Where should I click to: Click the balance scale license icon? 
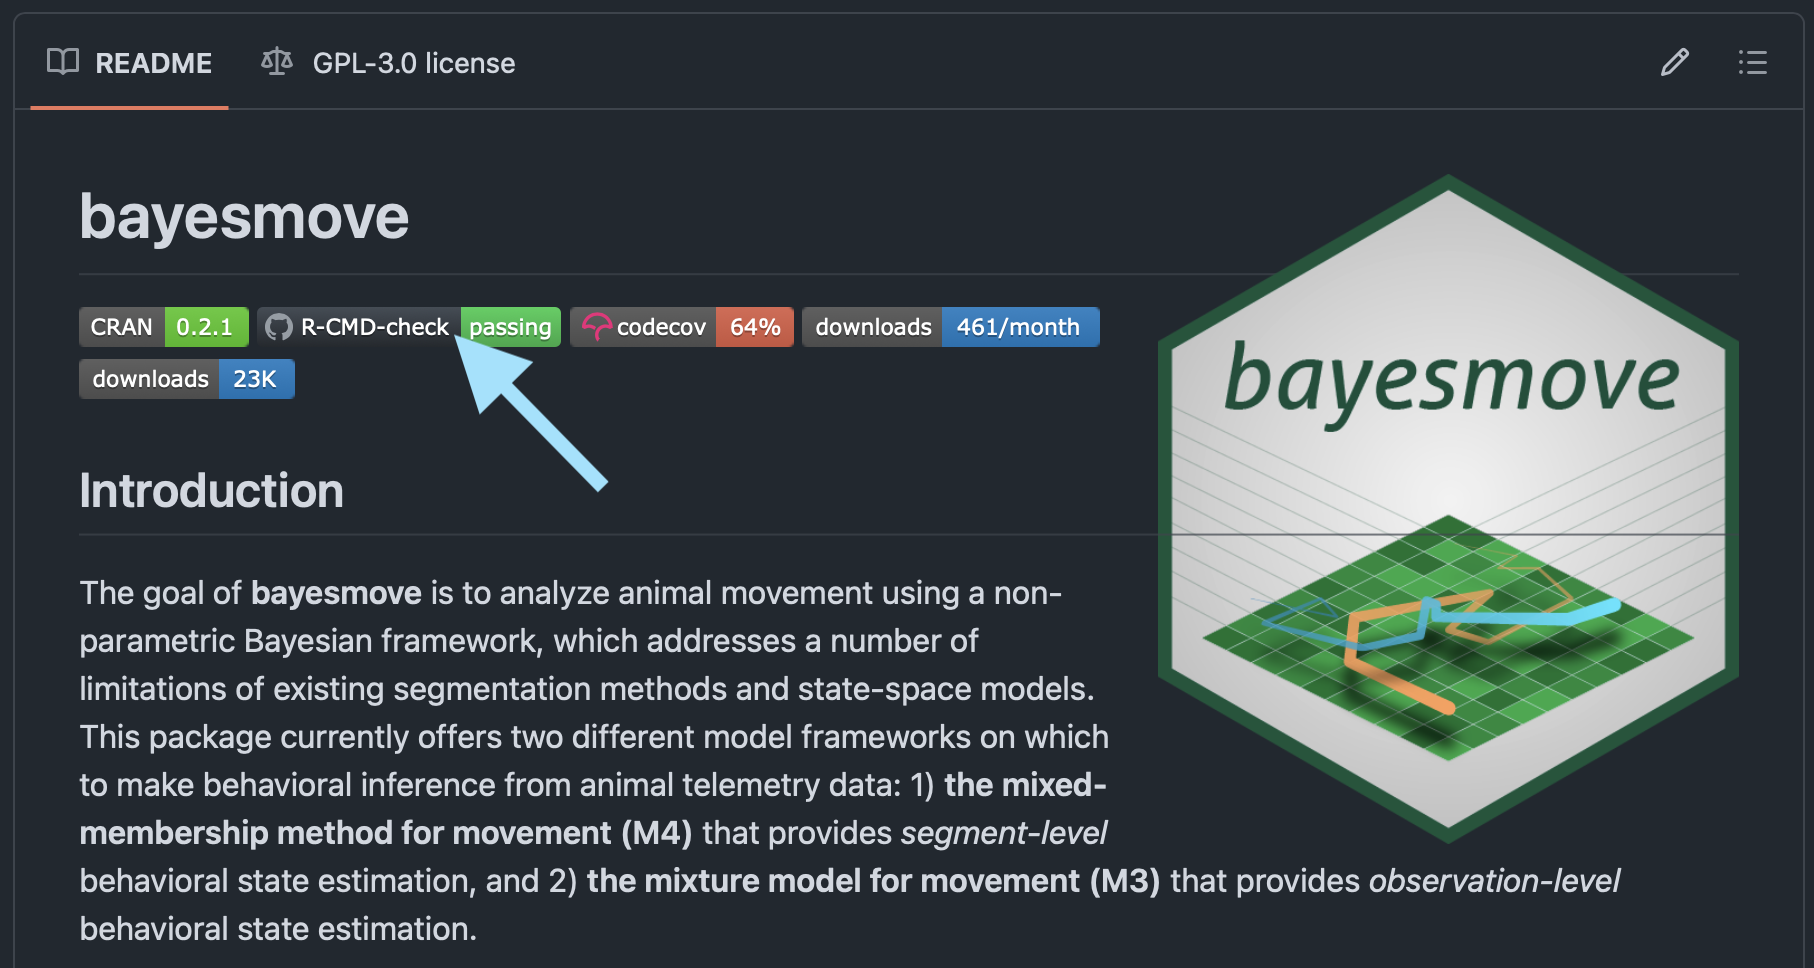pos(277,62)
